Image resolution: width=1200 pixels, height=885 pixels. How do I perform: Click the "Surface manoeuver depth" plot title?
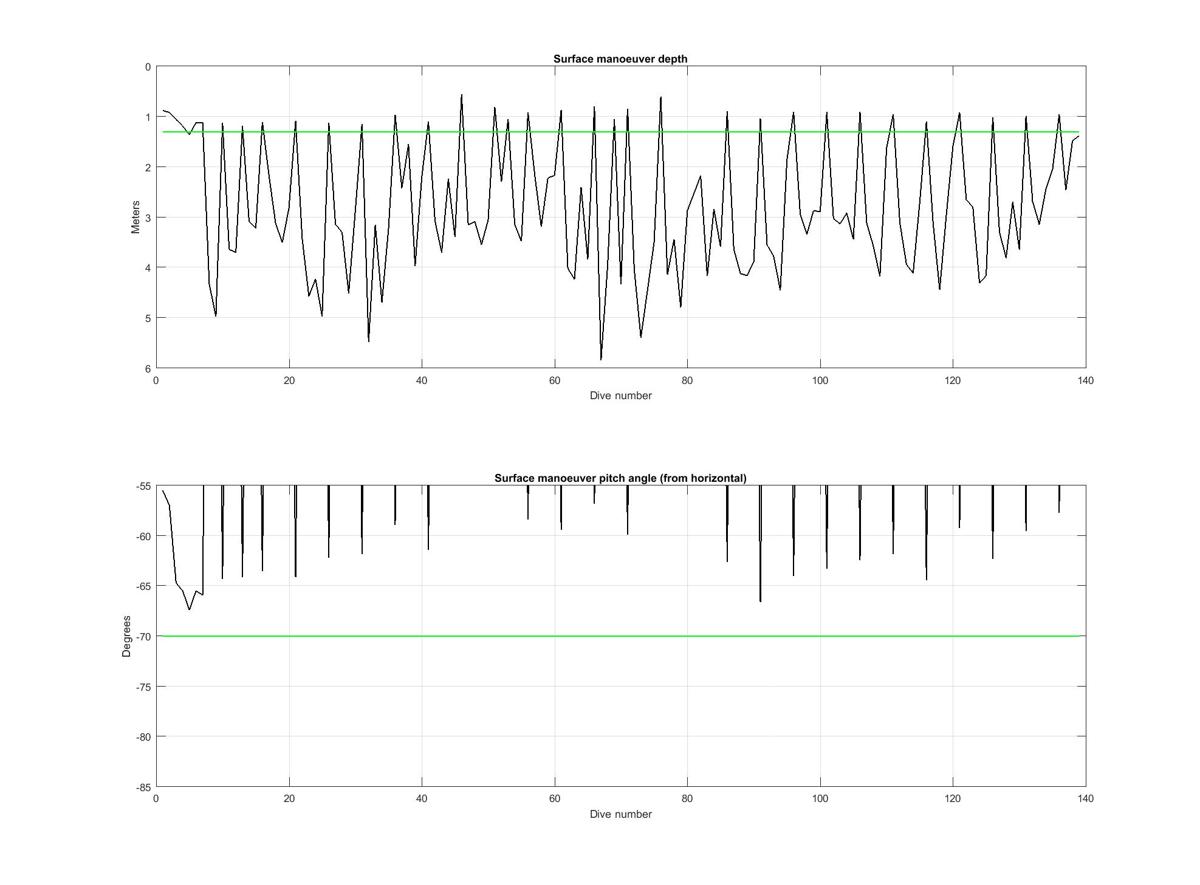coord(620,59)
